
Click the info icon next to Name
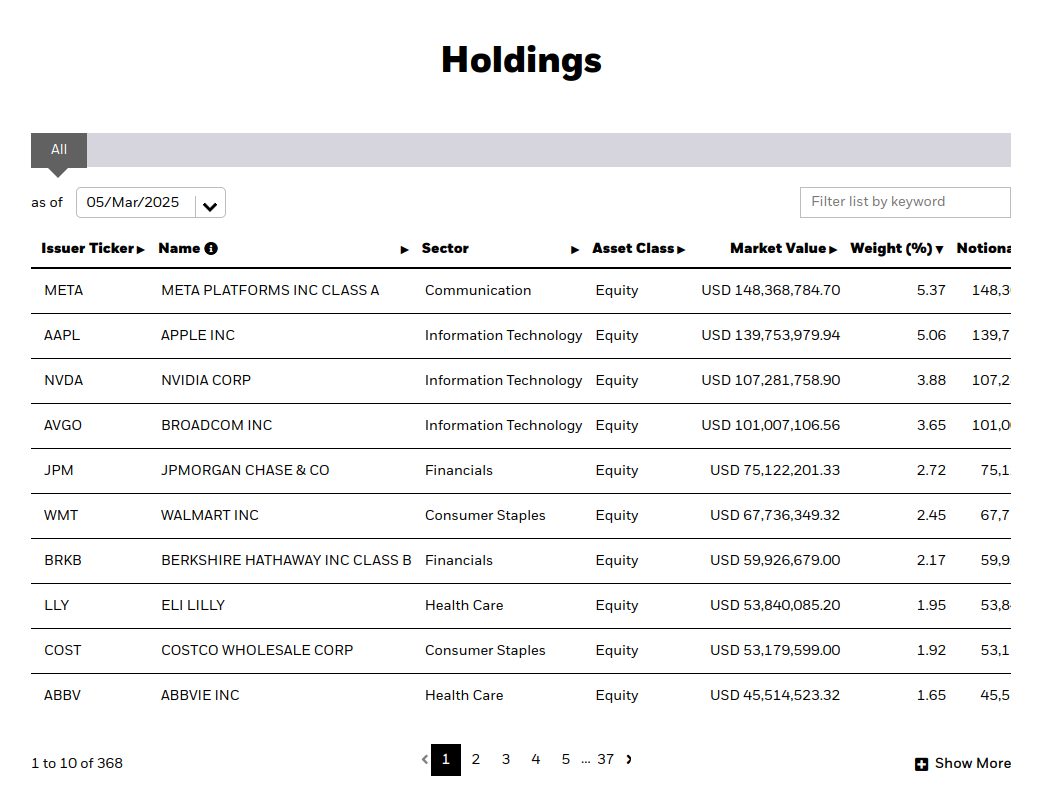[x=211, y=249]
